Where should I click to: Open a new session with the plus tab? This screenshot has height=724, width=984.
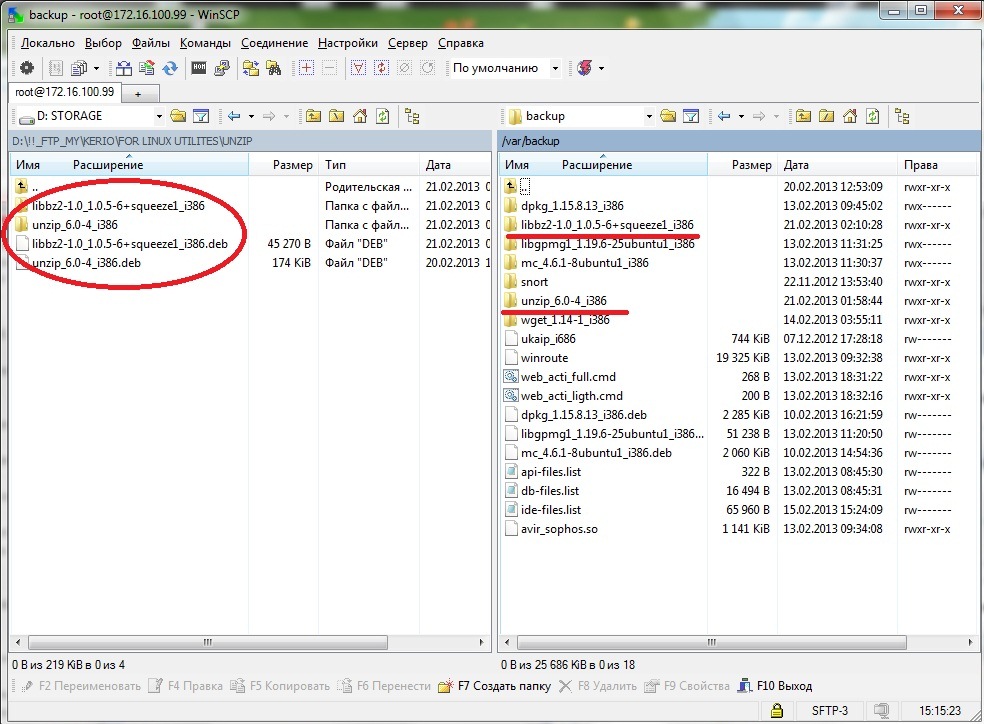pos(138,92)
